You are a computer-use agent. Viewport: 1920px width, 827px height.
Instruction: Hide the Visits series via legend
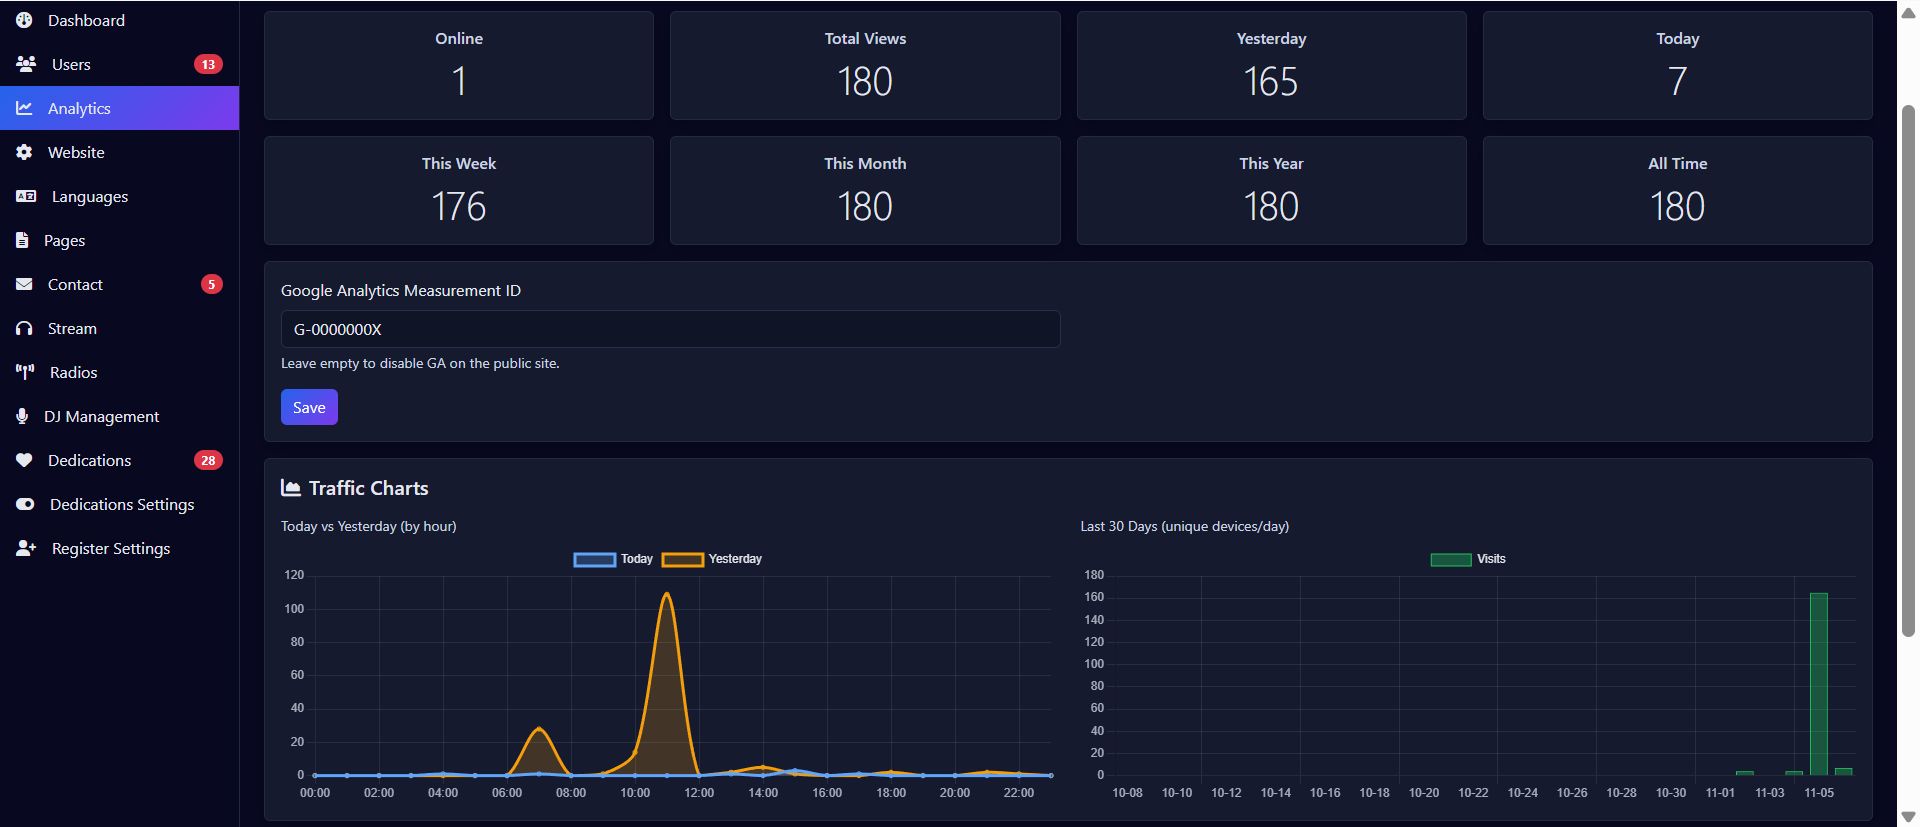coord(1467,559)
